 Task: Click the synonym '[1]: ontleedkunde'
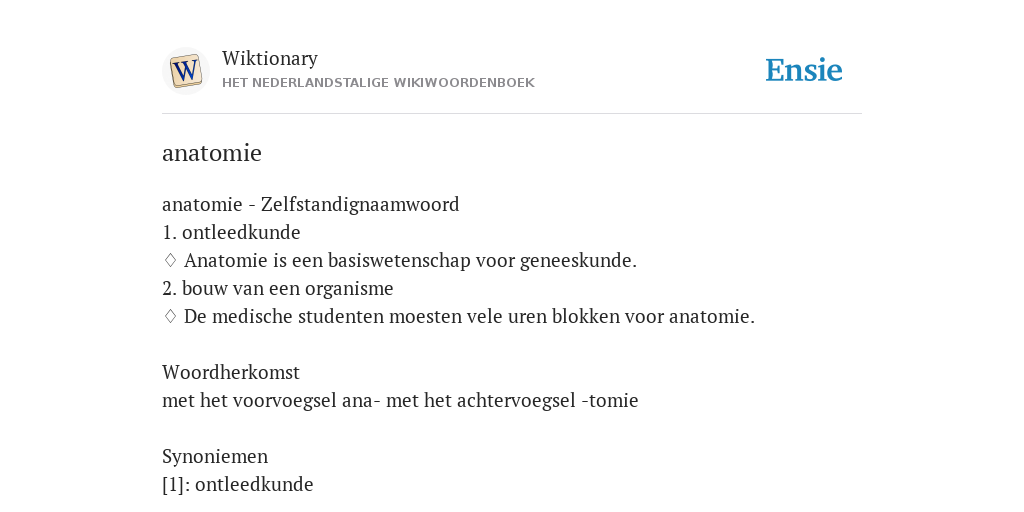click(238, 485)
